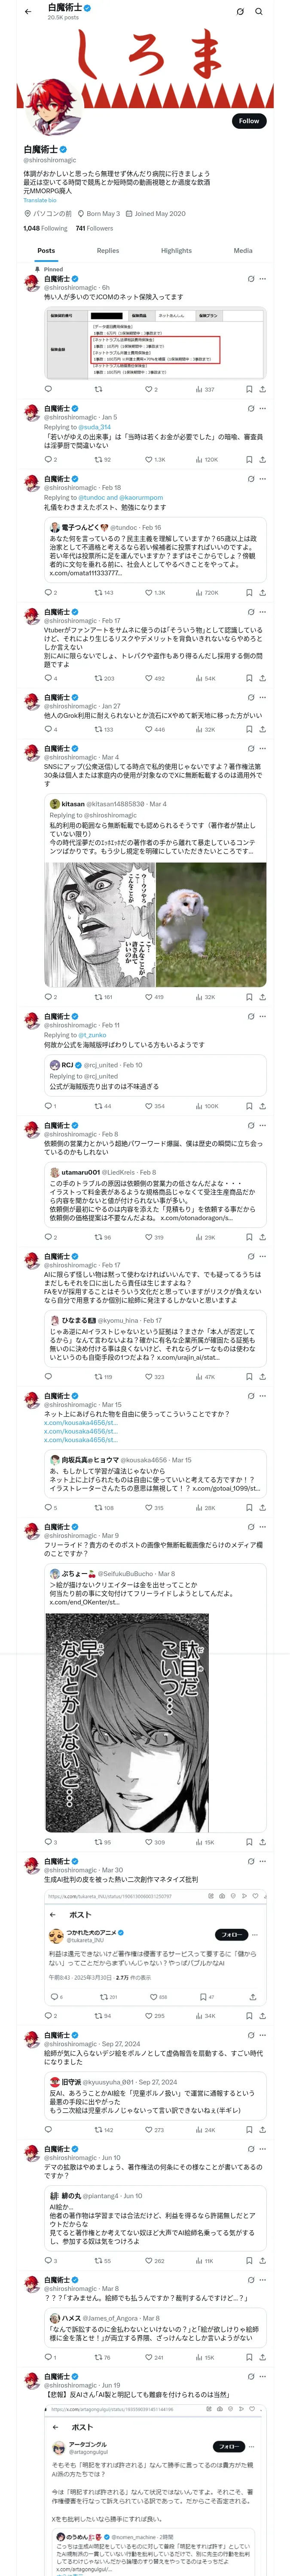Click the search icon in the header
This screenshot has height=2576, width=290.
pos(259,12)
